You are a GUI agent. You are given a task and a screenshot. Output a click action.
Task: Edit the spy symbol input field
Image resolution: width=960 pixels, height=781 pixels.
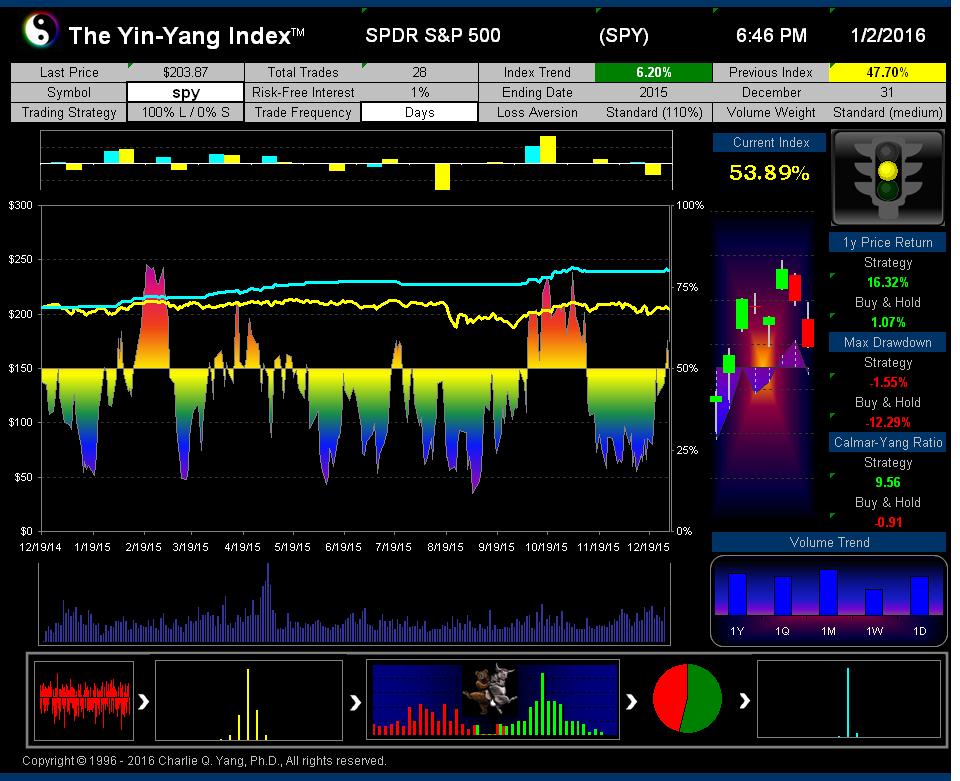[186, 92]
